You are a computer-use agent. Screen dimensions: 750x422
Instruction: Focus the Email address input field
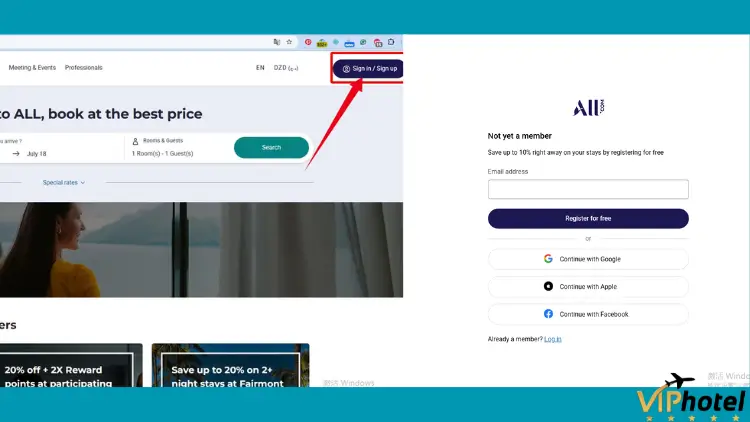point(588,189)
